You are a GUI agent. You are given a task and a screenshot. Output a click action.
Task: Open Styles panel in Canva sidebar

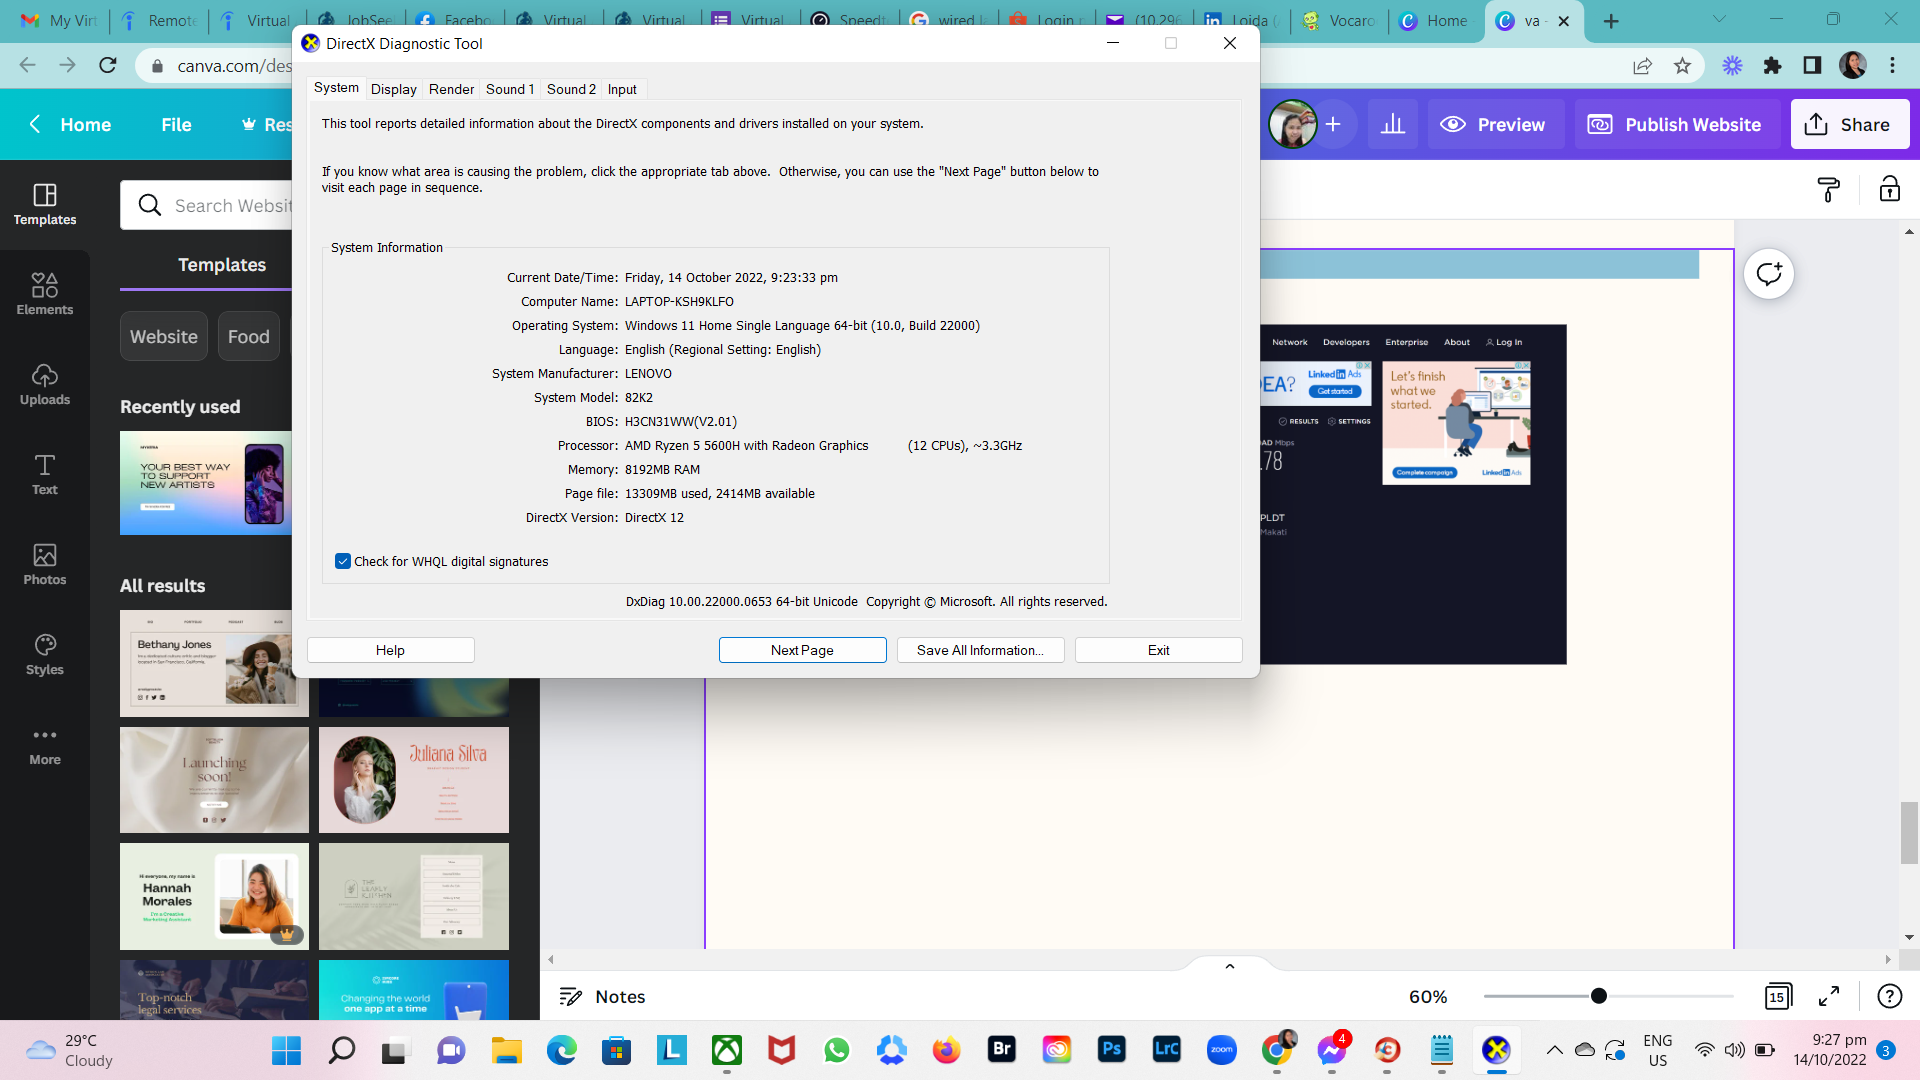click(x=45, y=654)
